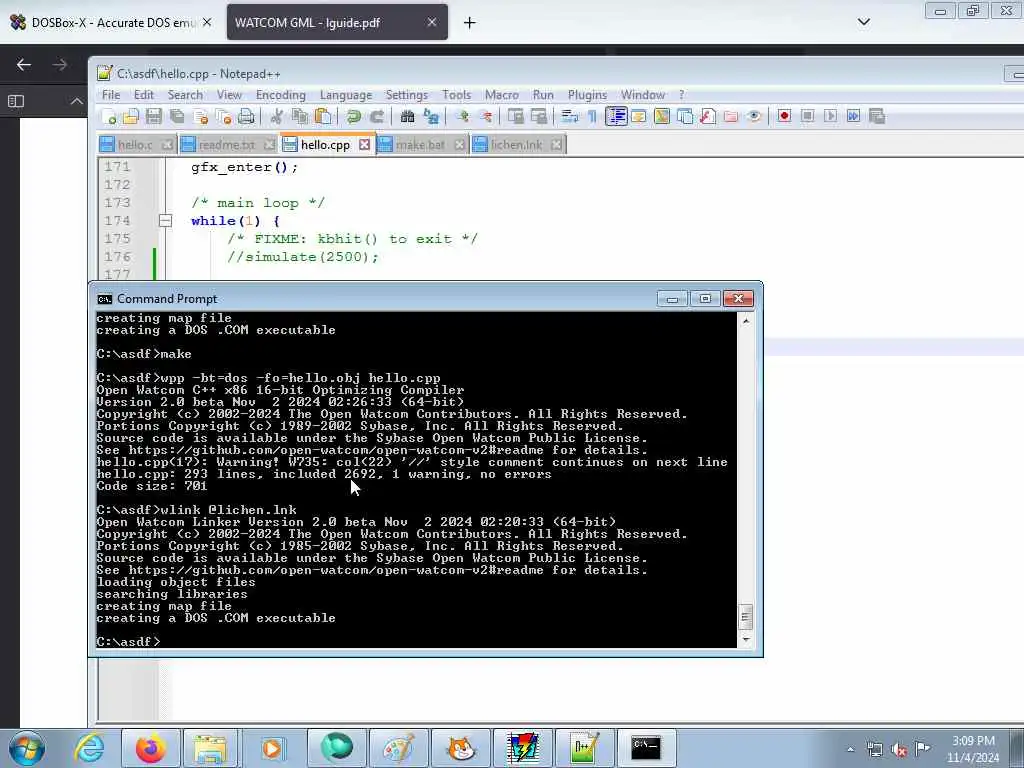Click the Zoom In icon in the toolbar

[462, 117]
